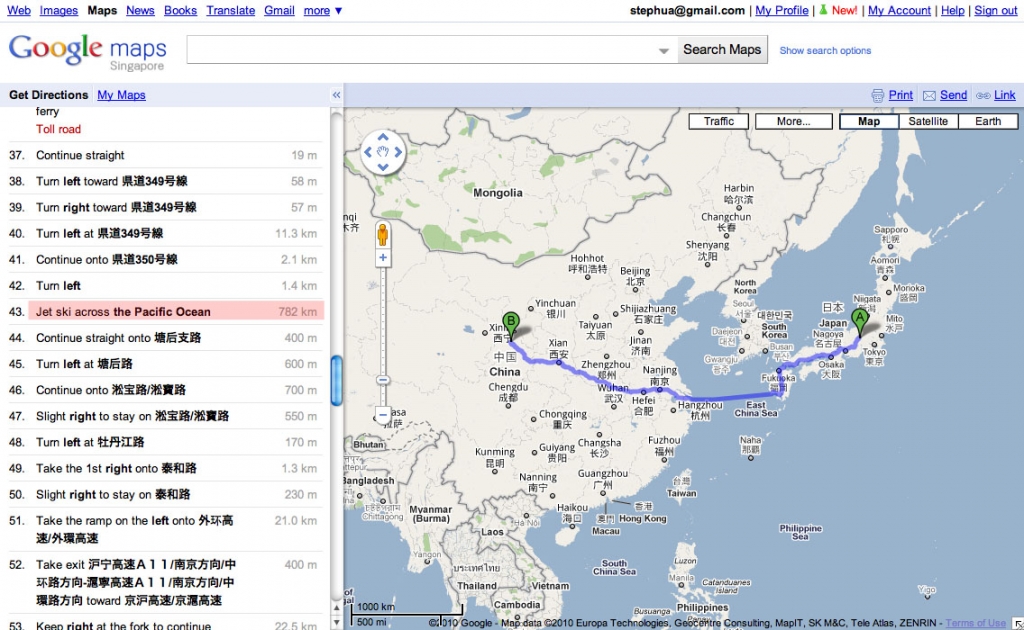The width and height of the screenshot is (1024, 630).
Task: Click the Send link
Action: point(953,95)
